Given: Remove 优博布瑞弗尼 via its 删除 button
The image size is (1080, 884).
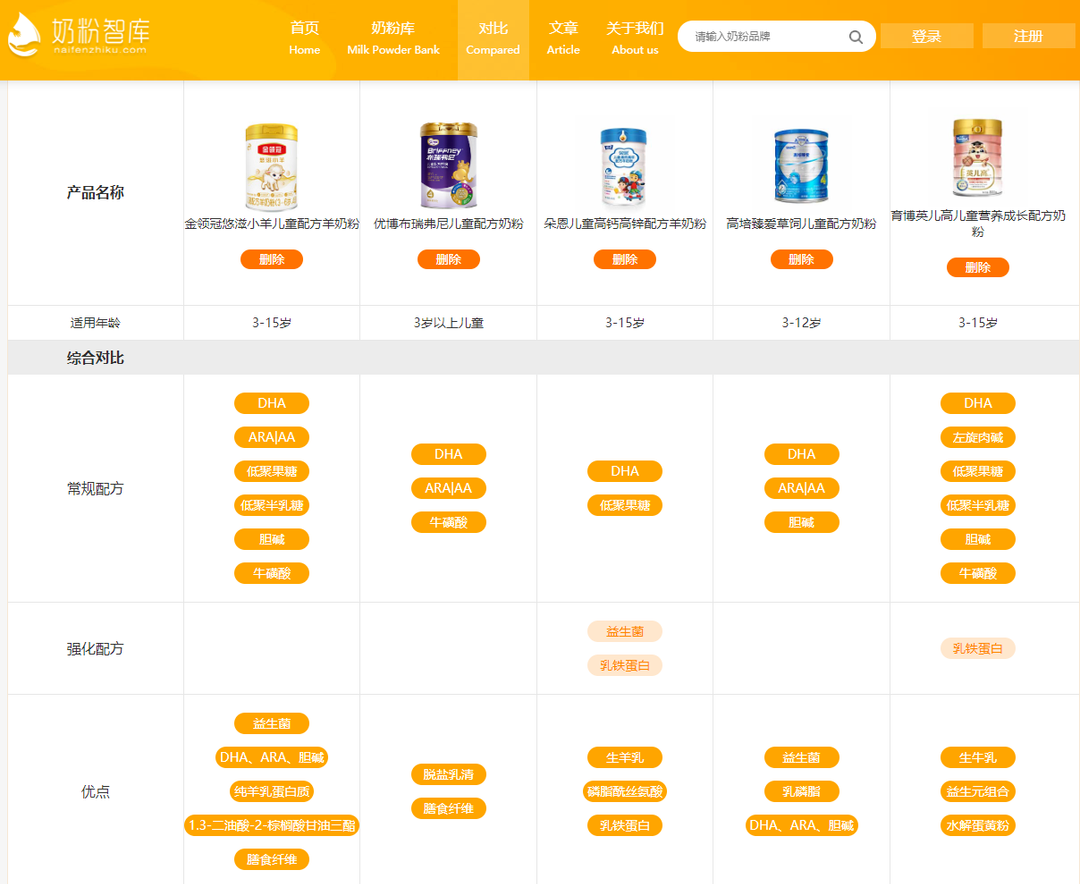Looking at the screenshot, I should click(448, 259).
